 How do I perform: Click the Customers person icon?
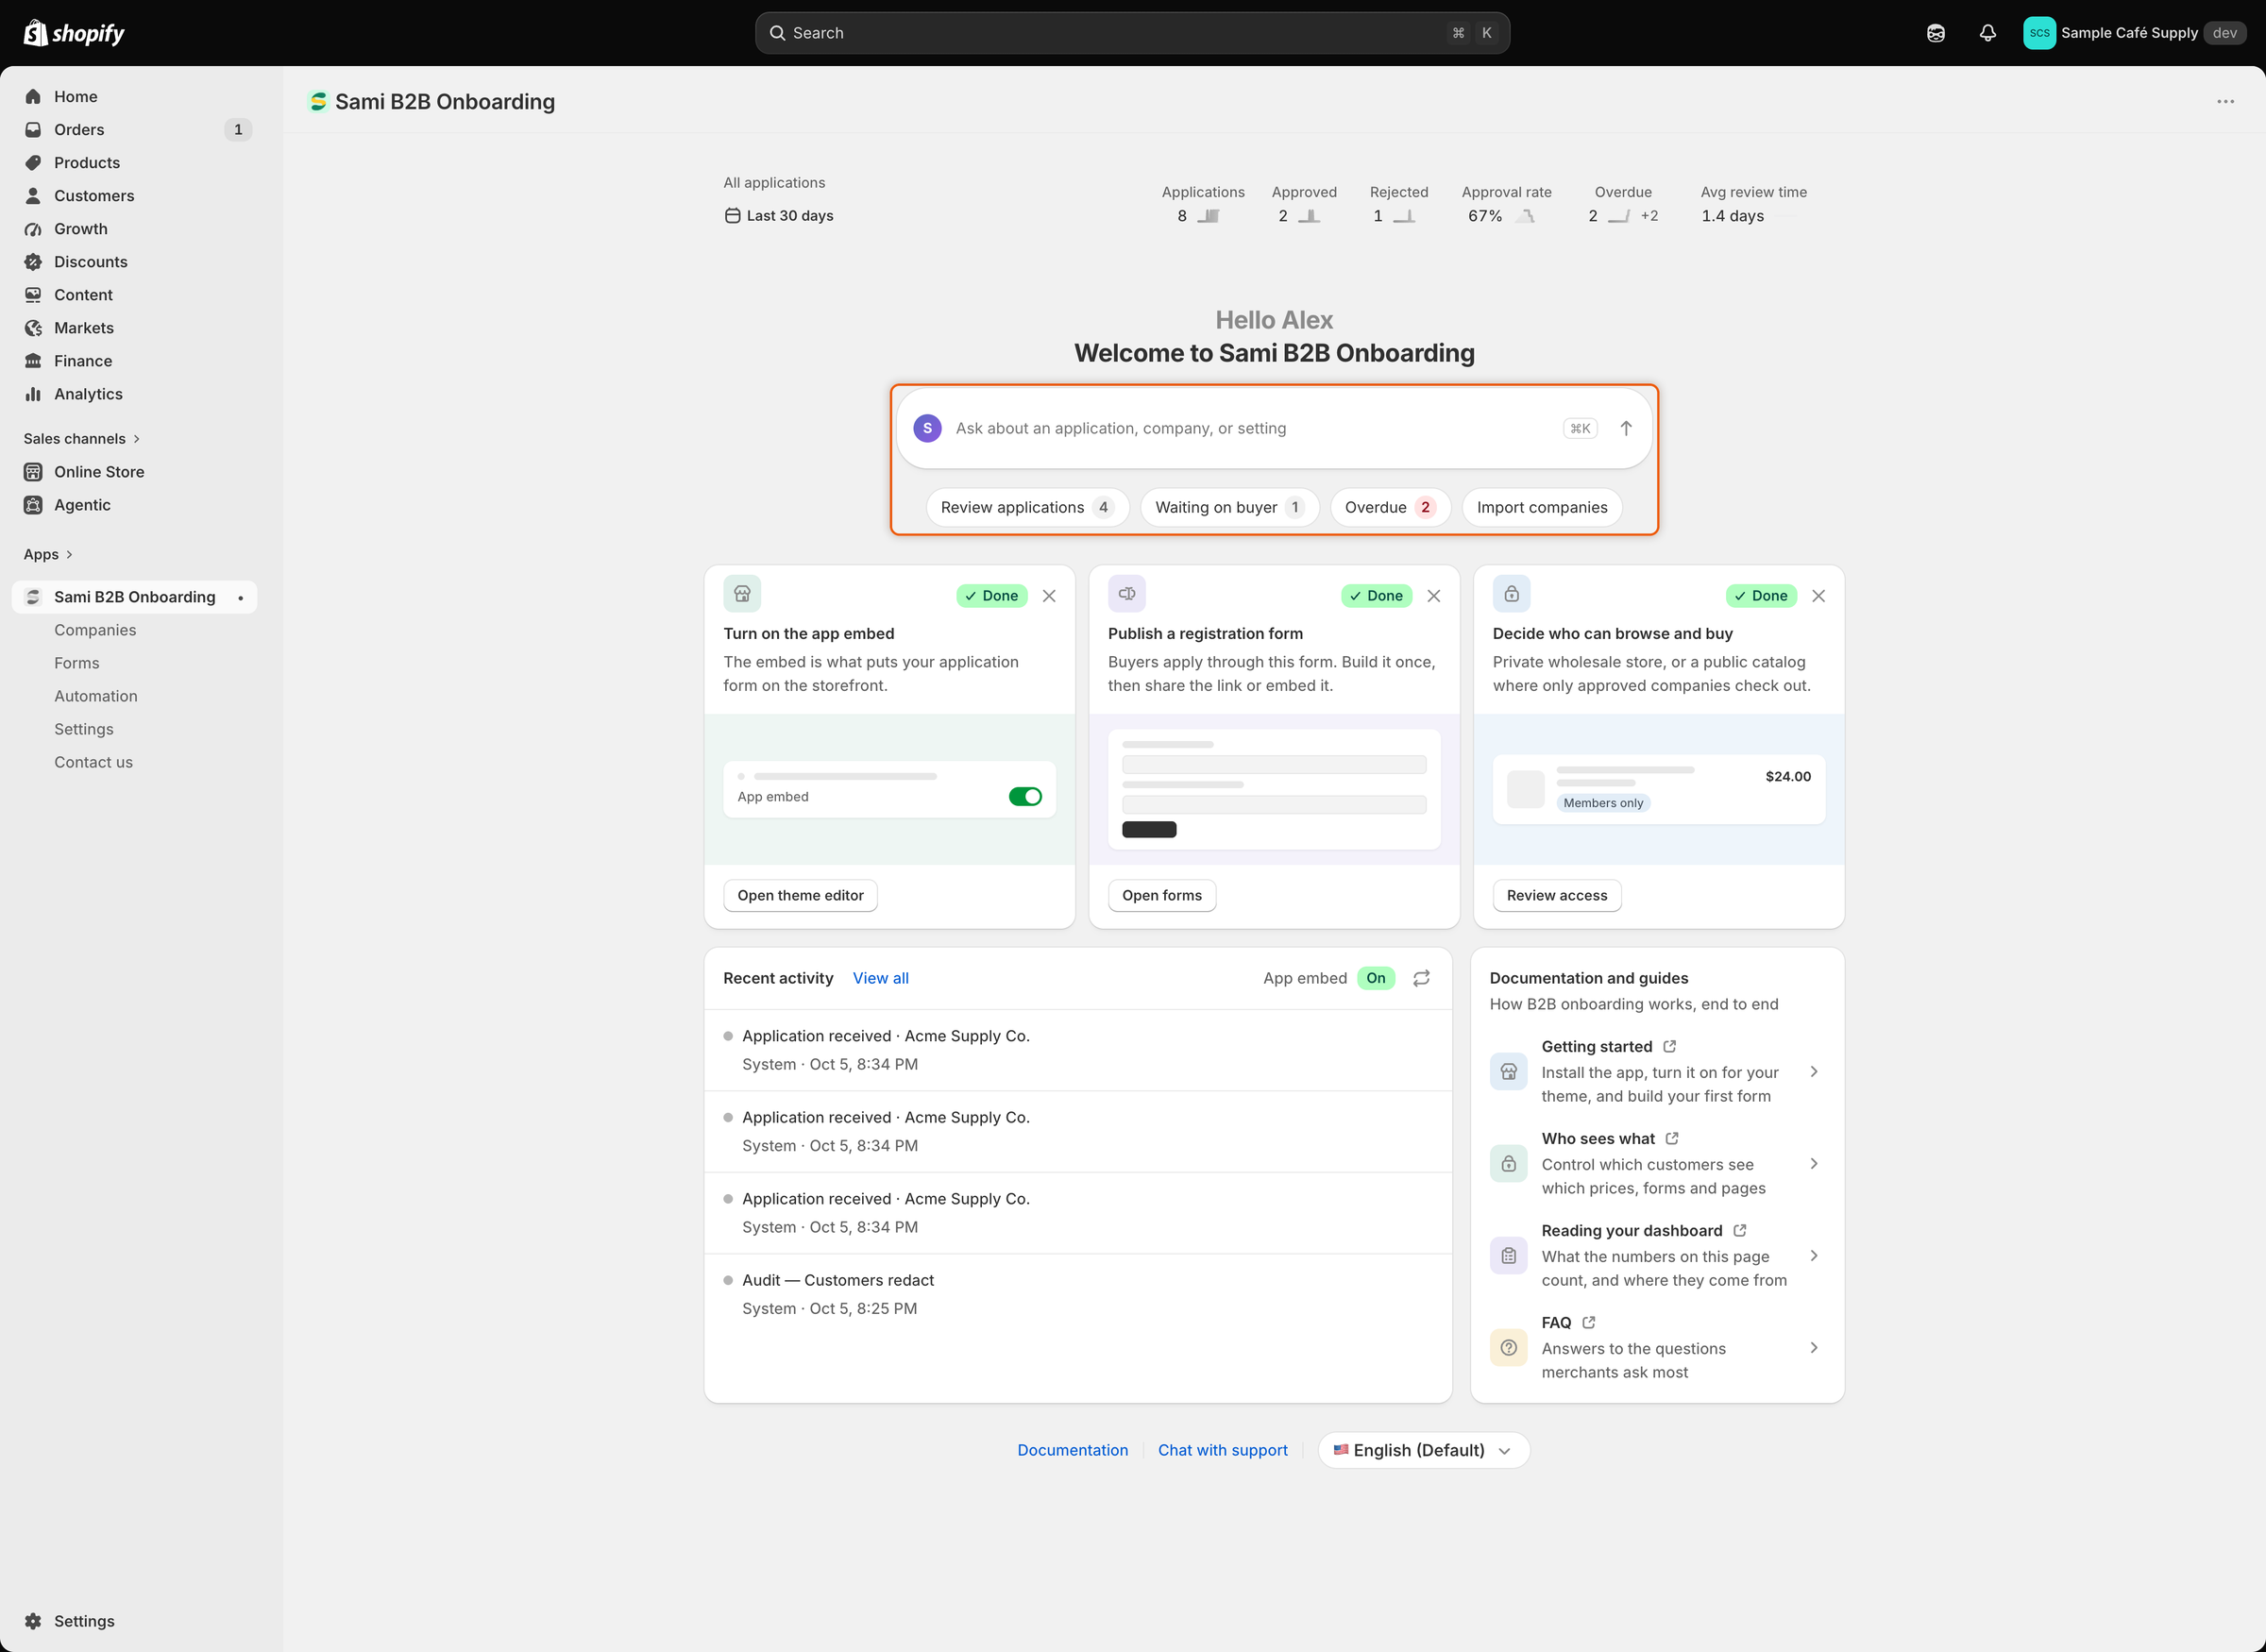(x=33, y=196)
